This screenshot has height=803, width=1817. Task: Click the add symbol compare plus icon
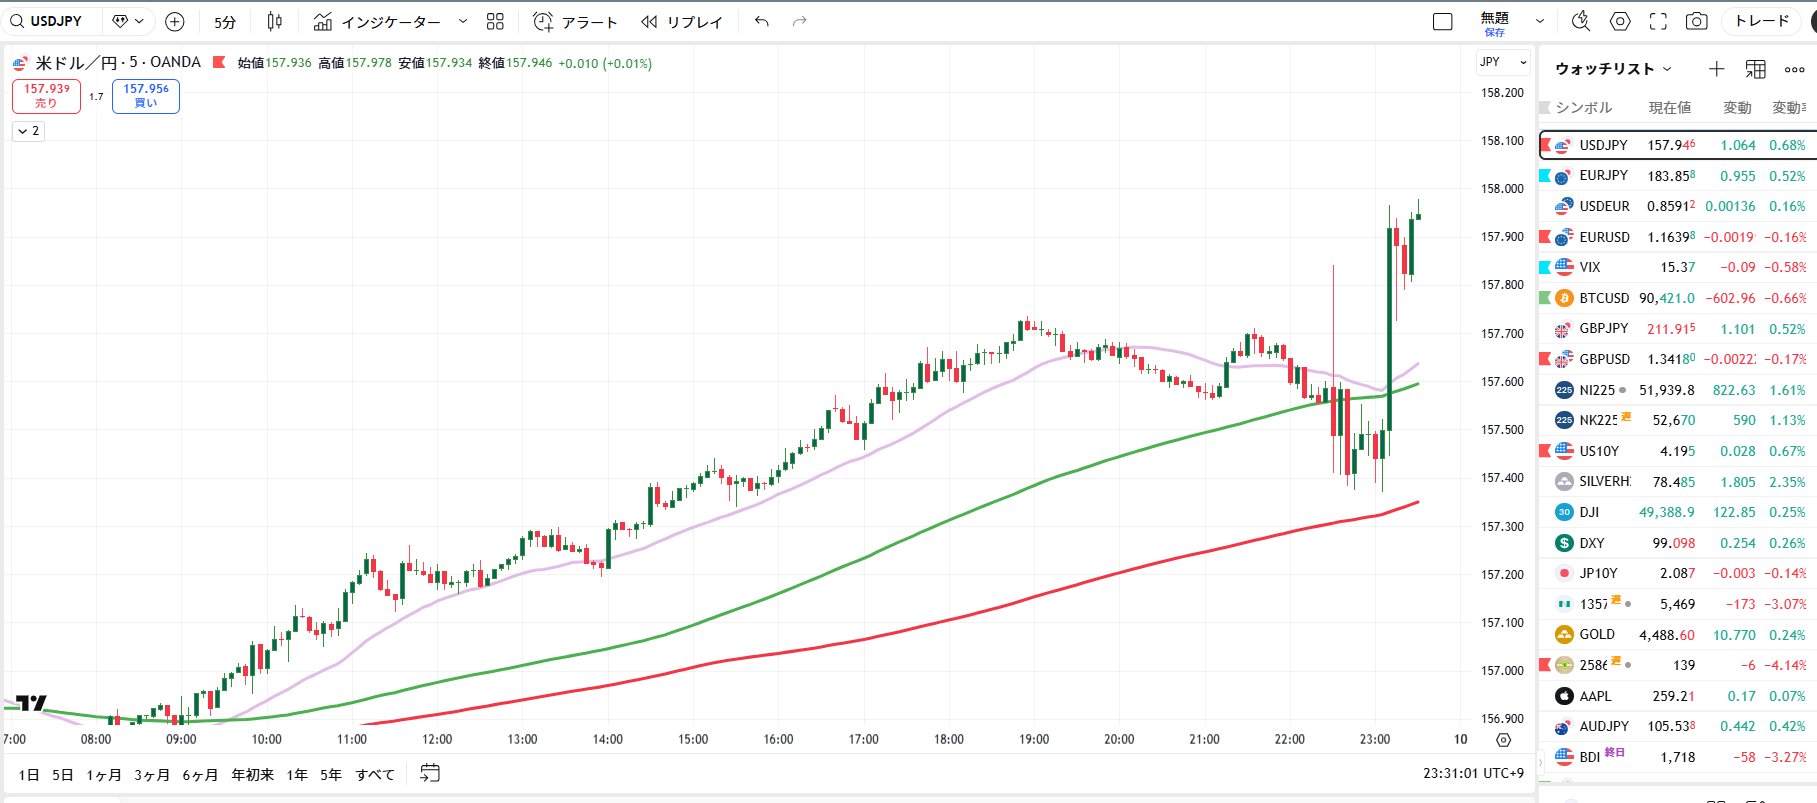pyautogui.click(x=174, y=21)
